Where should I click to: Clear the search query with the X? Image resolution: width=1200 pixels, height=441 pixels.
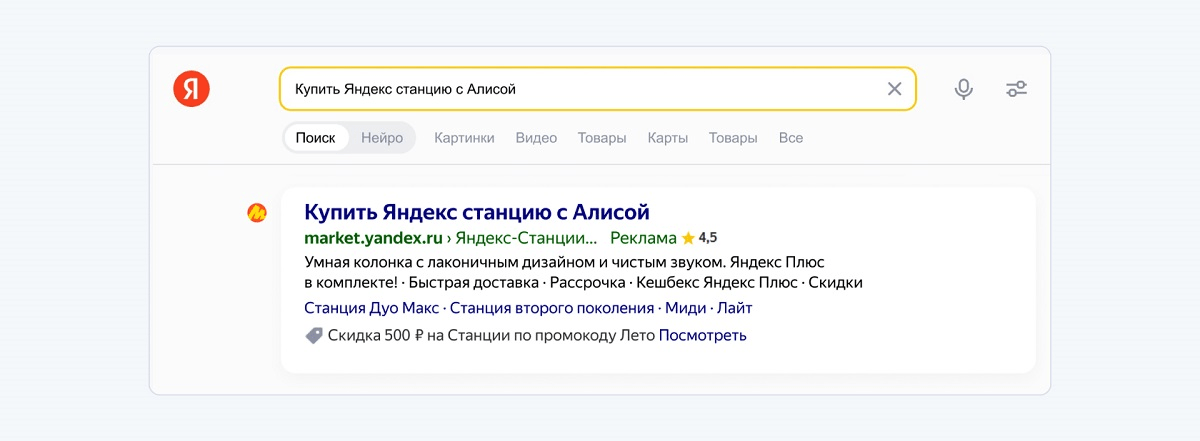click(x=894, y=89)
